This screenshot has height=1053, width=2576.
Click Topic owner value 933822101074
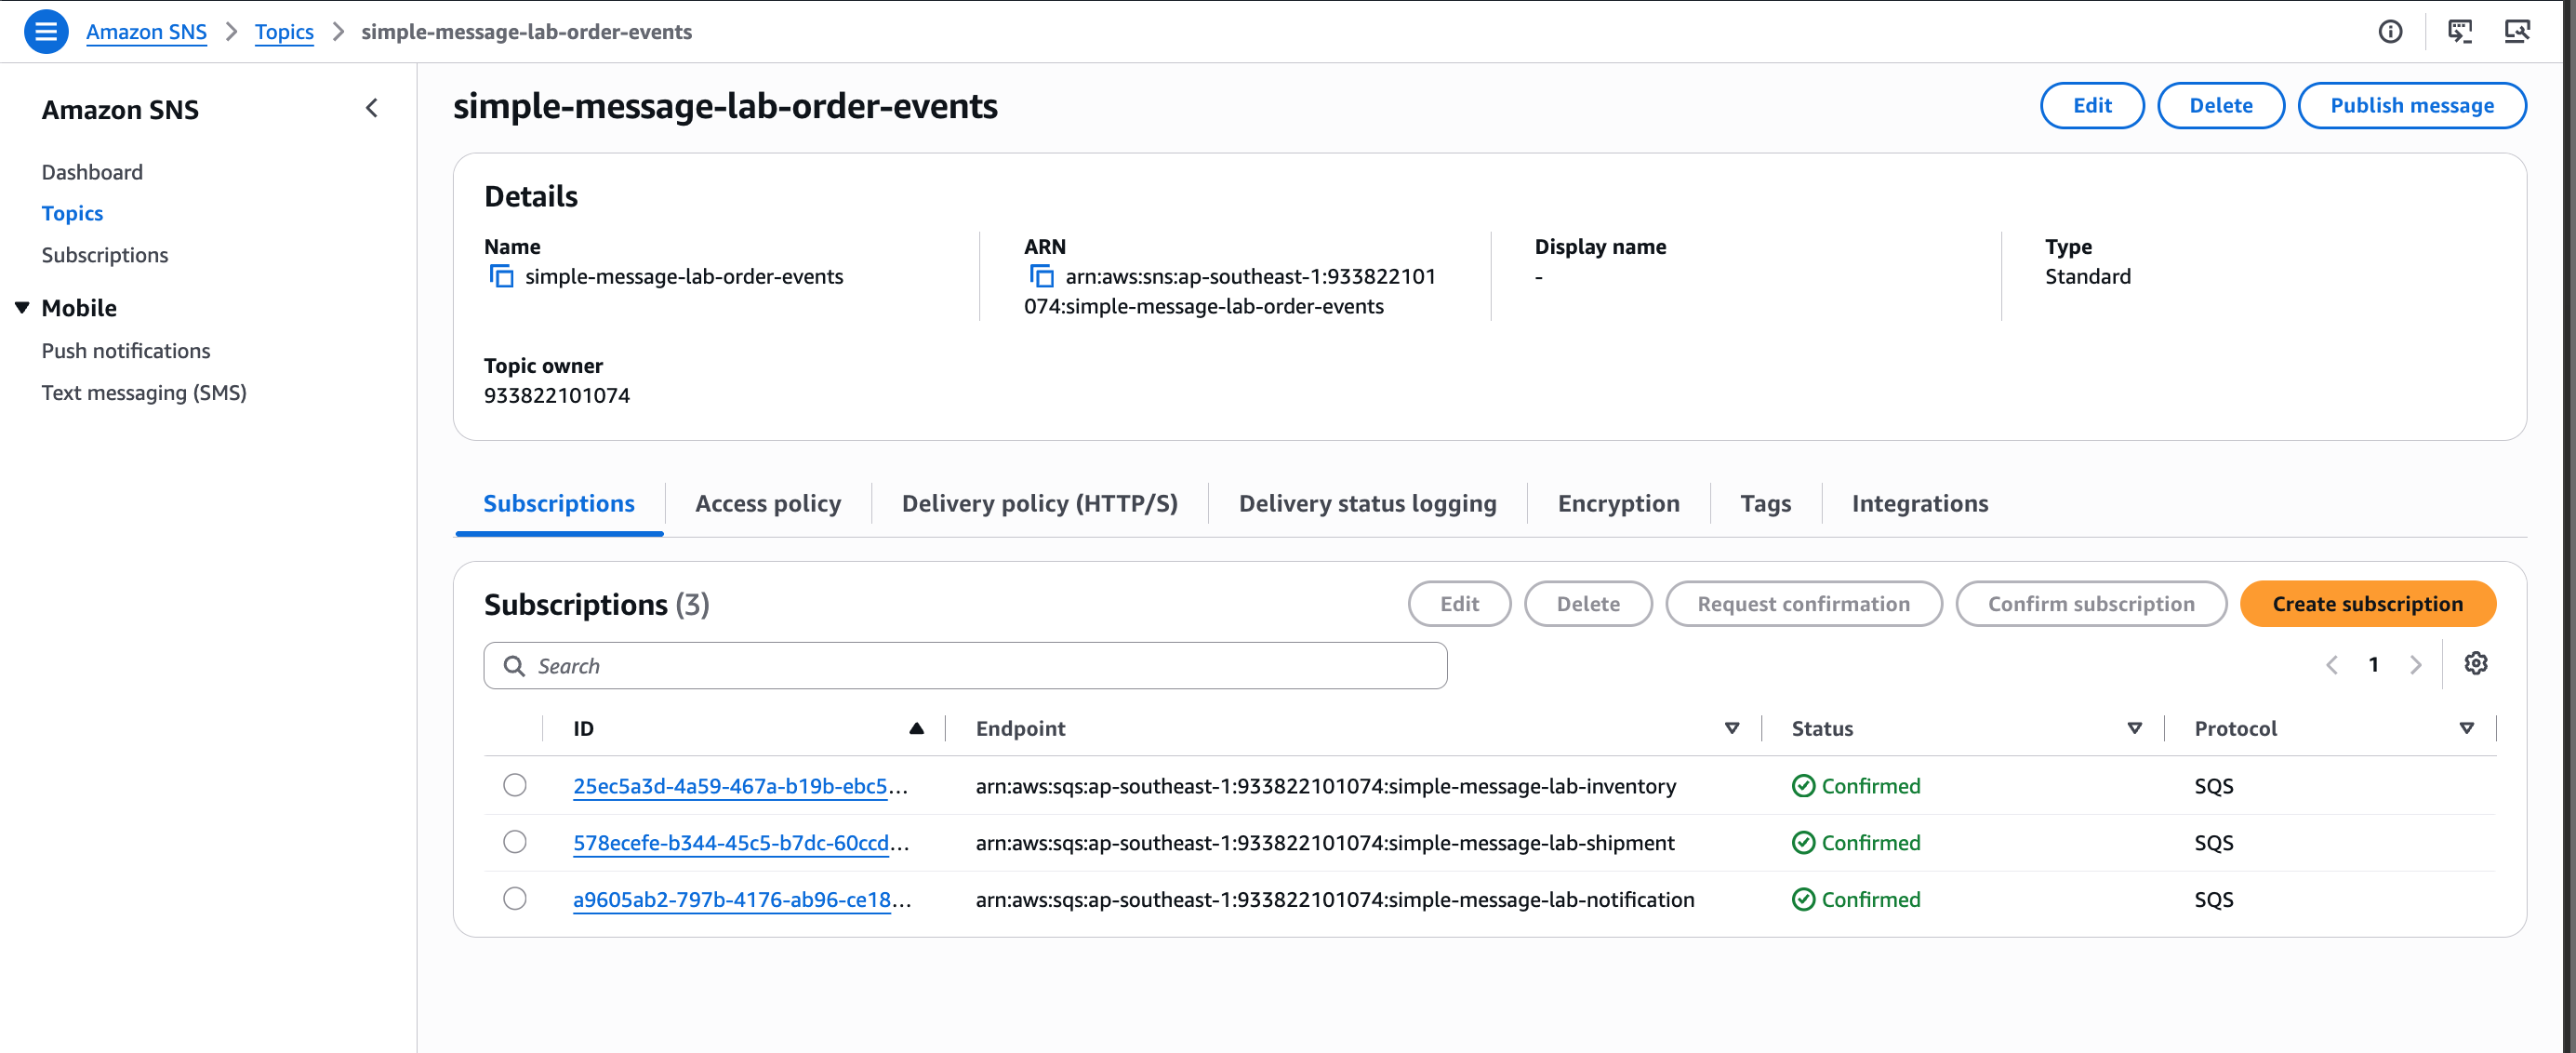coord(556,395)
